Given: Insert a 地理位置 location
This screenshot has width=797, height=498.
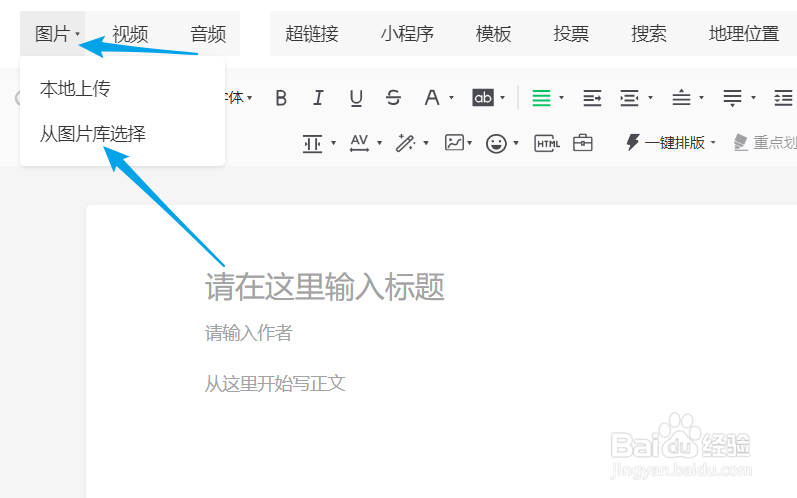Looking at the screenshot, I should click(744, 34).
